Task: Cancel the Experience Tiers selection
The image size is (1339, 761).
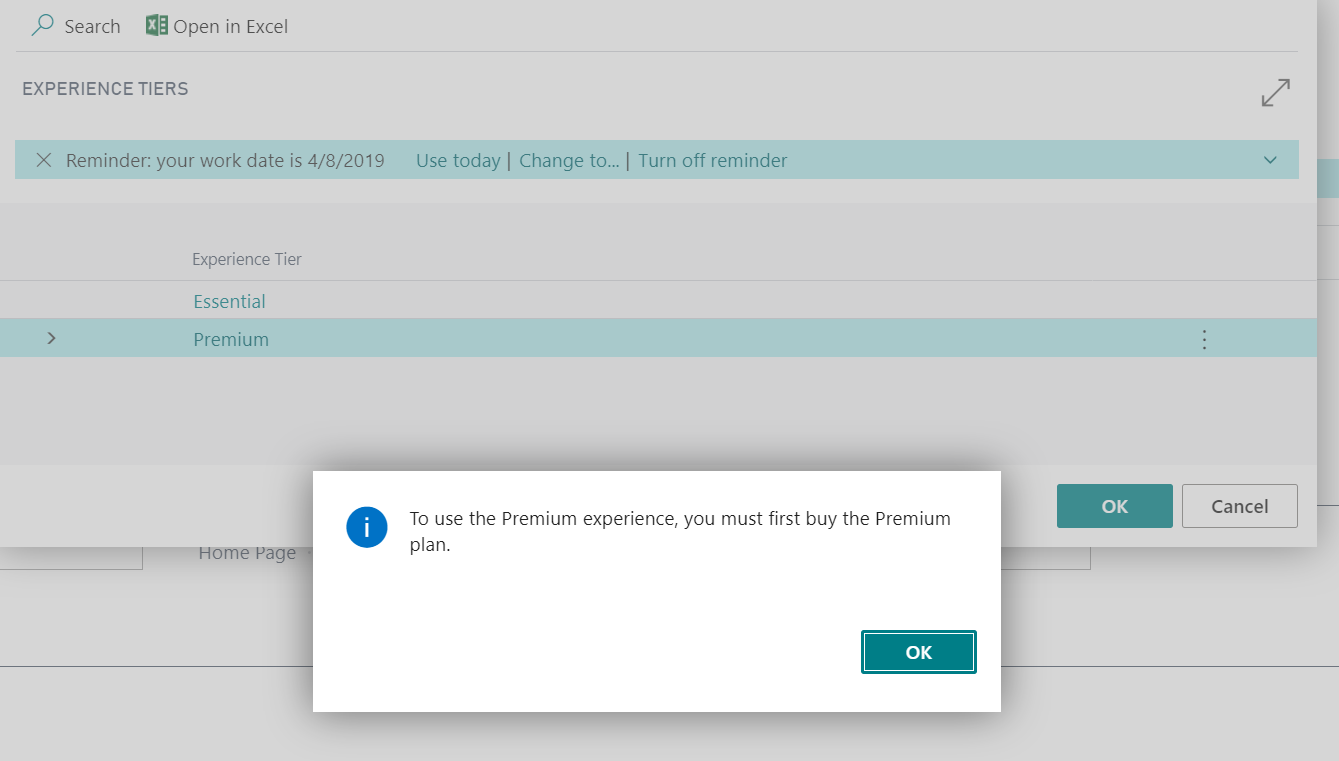Action: tap(1239, 506)
